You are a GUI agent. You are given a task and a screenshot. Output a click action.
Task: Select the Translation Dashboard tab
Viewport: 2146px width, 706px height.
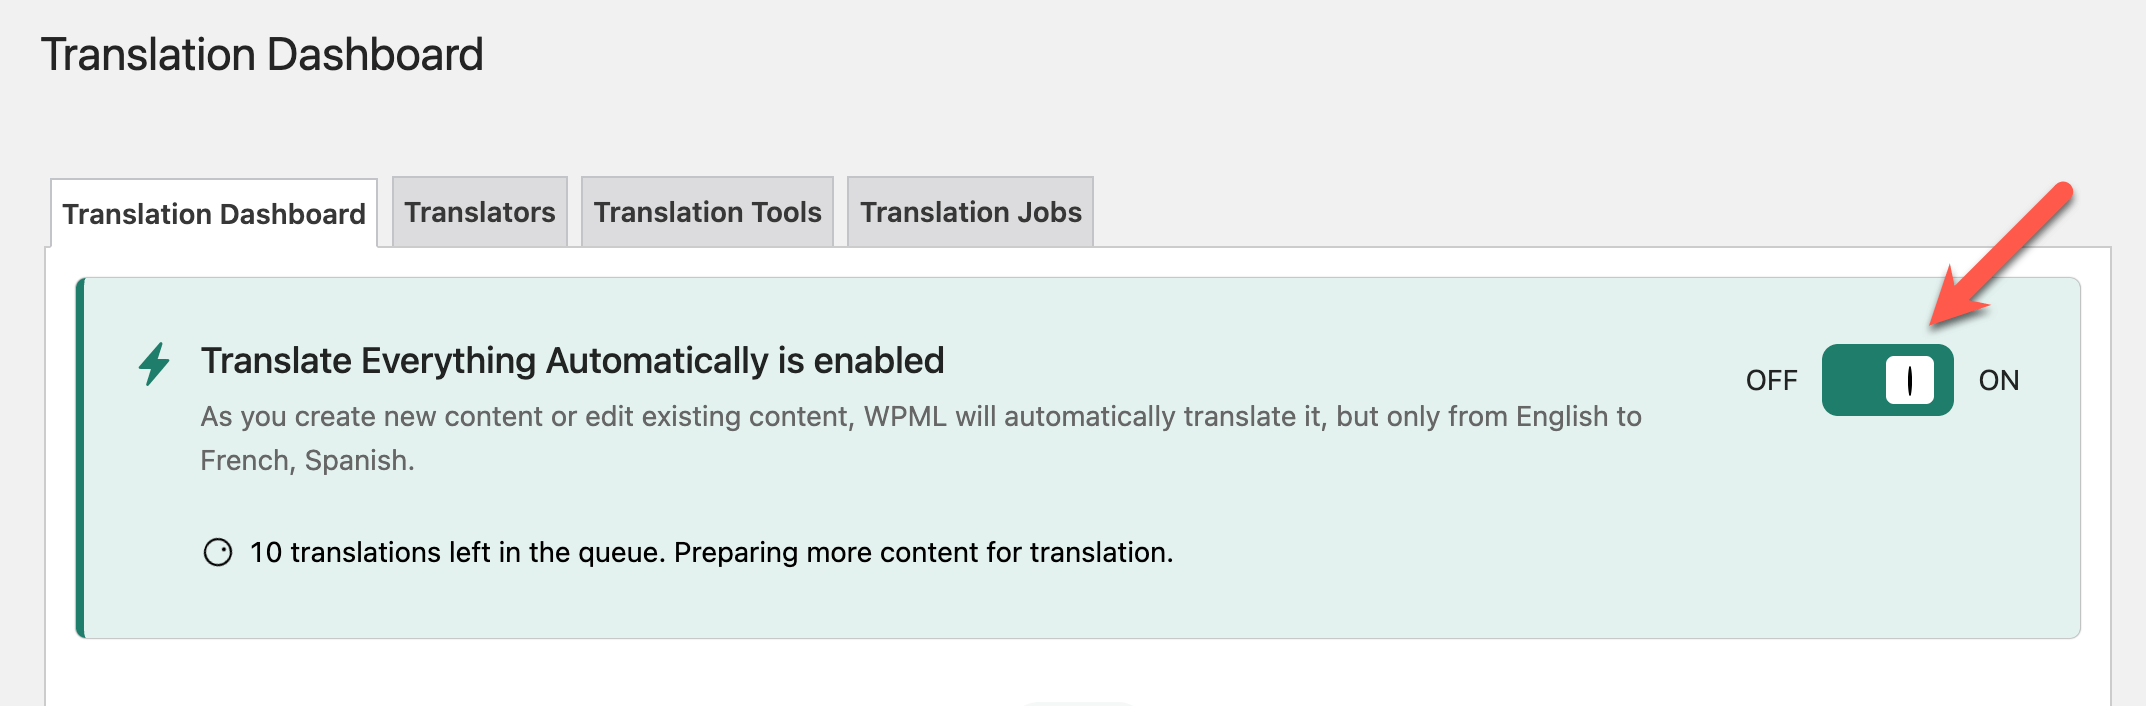214,213
